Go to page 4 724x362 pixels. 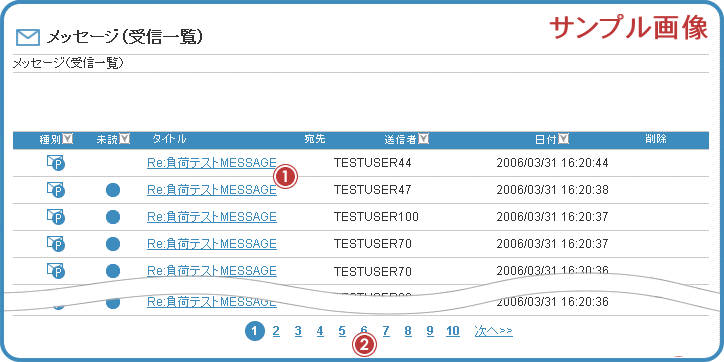(320, 331)
